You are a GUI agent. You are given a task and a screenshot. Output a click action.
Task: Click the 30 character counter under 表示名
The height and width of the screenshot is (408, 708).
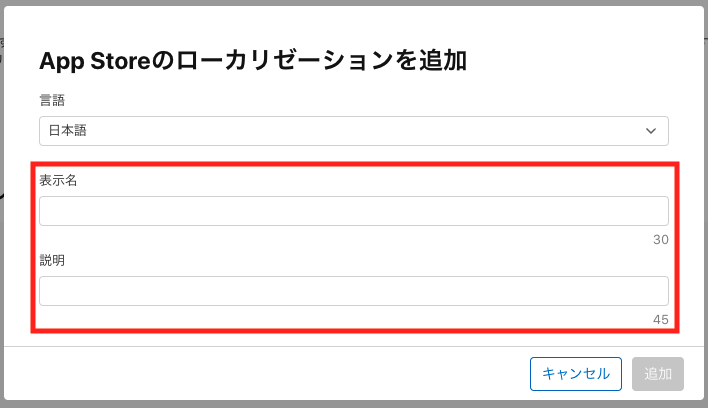(x=660, y=240)
